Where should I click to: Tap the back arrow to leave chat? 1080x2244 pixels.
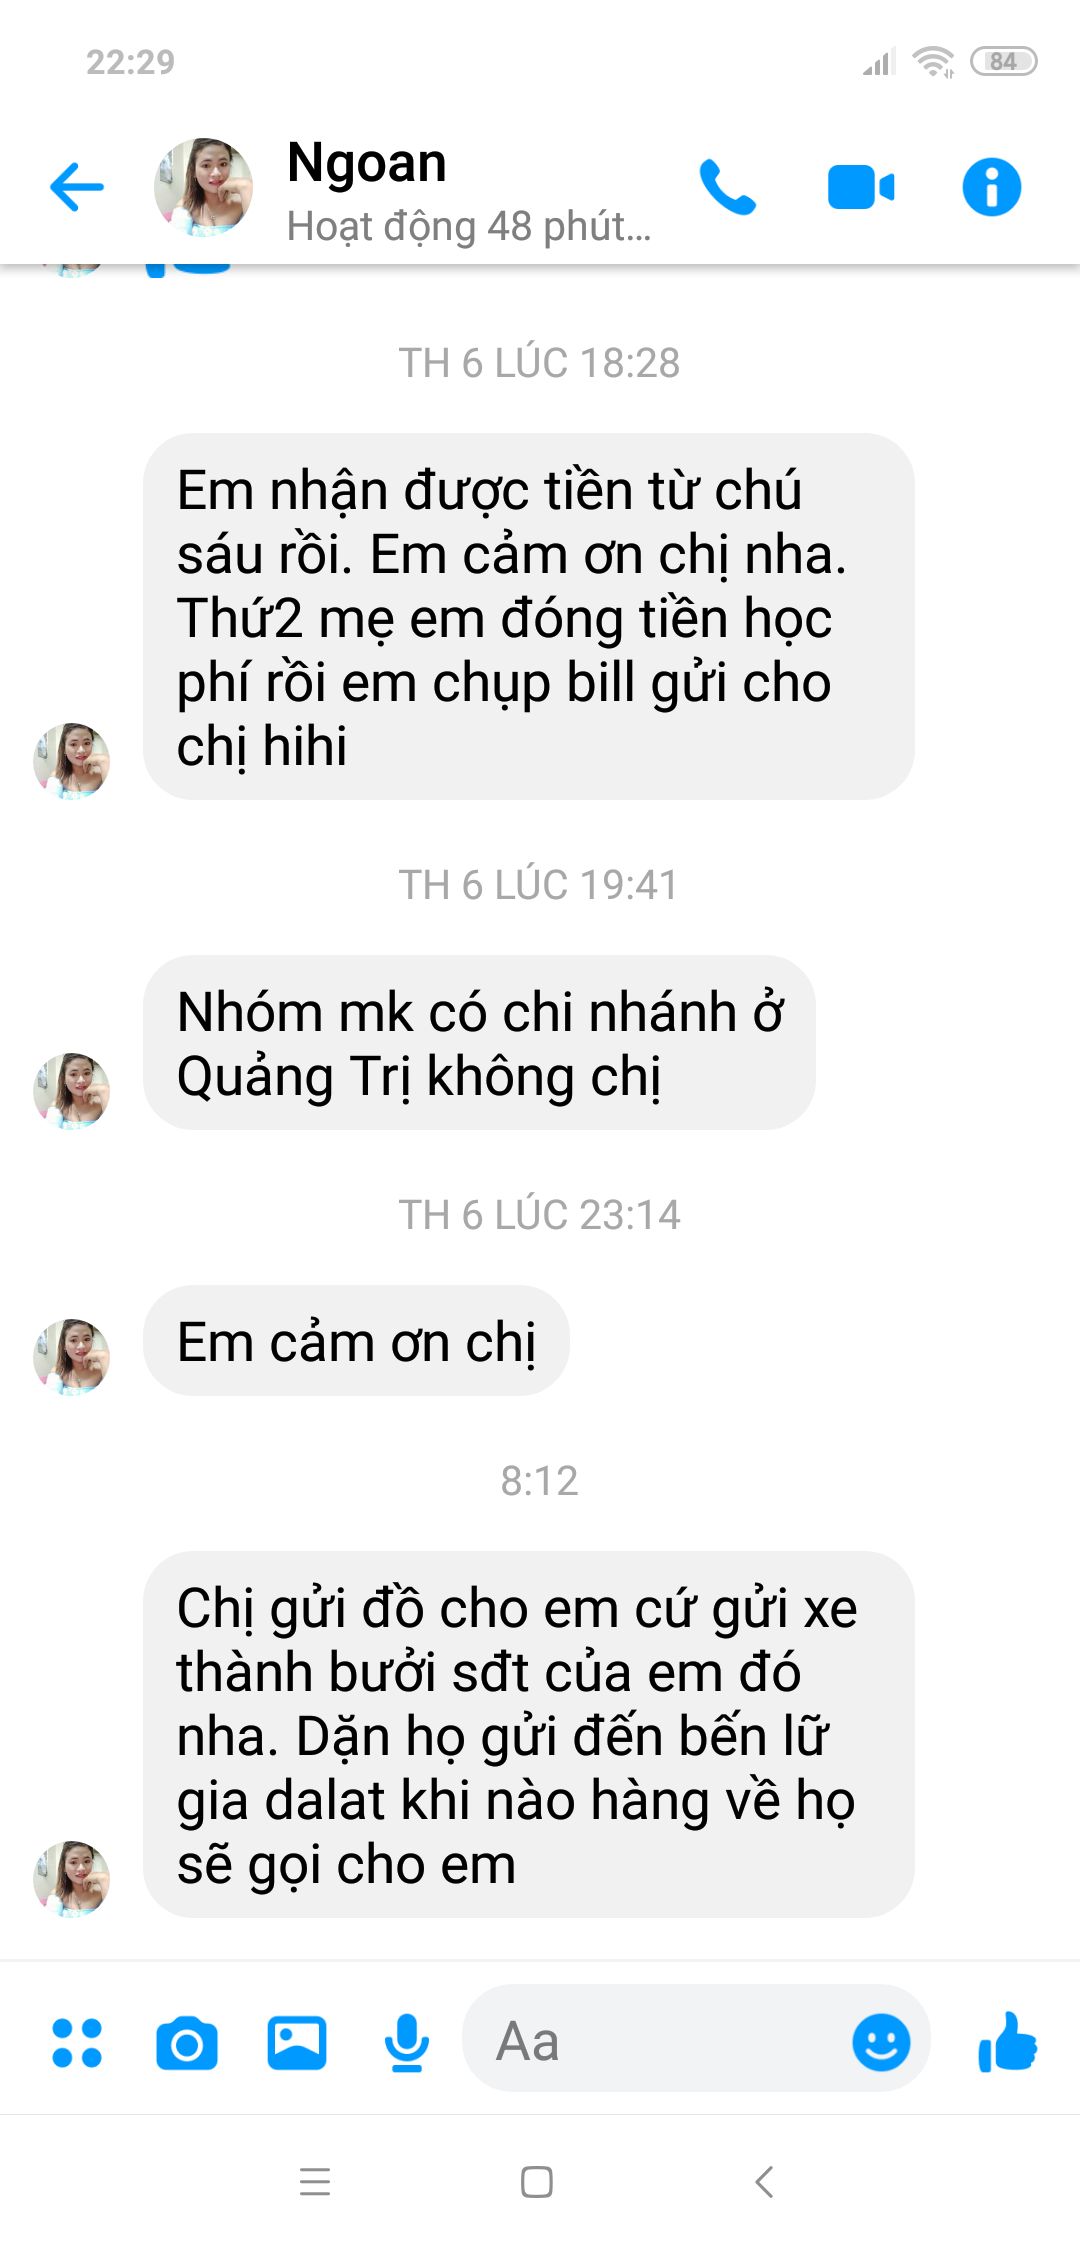click(77, 187)
